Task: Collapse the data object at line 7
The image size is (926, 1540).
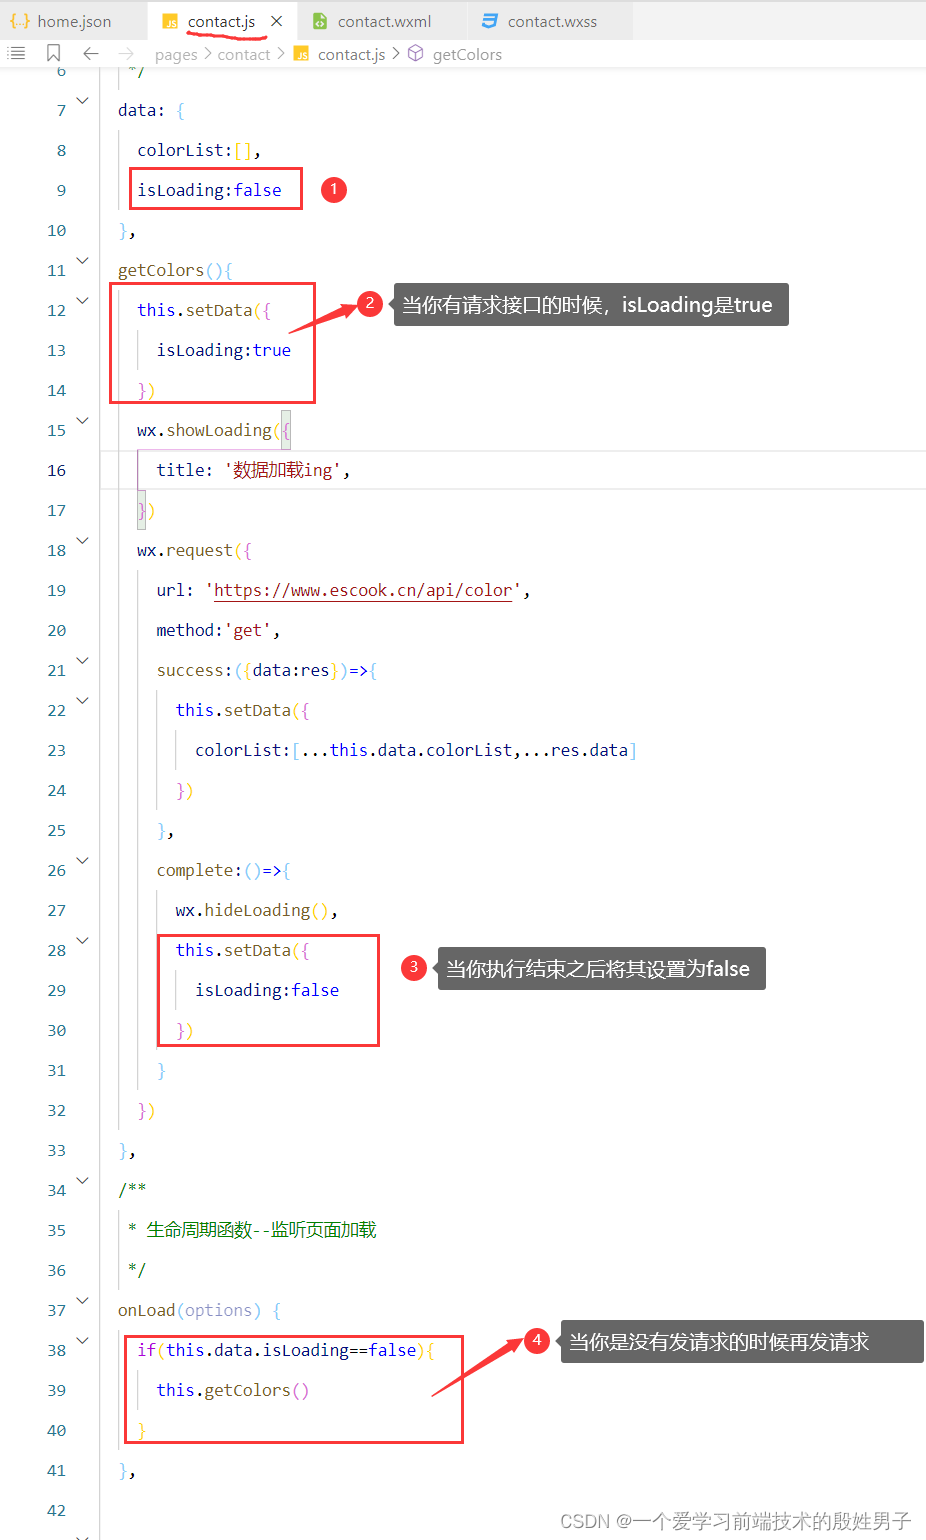Action: (x=82, y=100)
